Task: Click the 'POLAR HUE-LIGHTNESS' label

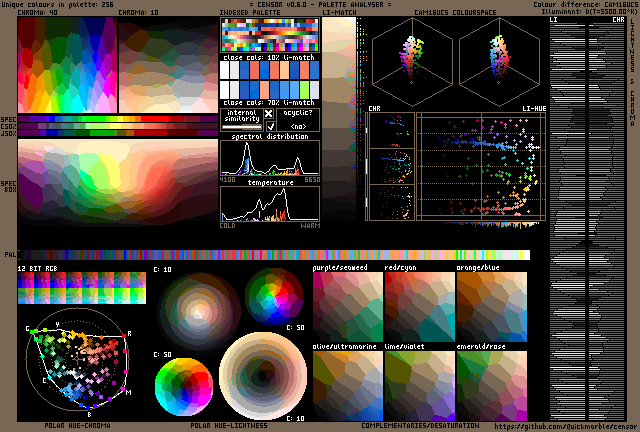Action: 229,426
